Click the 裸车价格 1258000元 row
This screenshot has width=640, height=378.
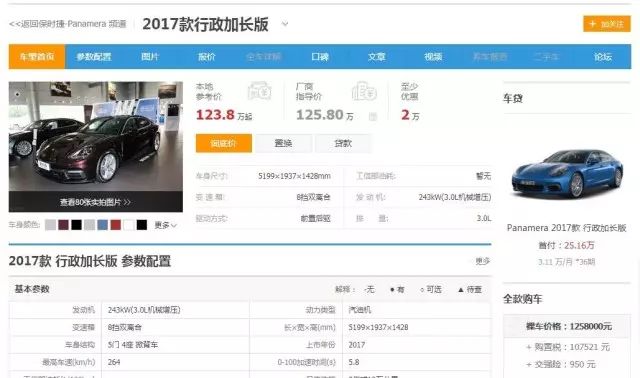(x=567, y=326)
